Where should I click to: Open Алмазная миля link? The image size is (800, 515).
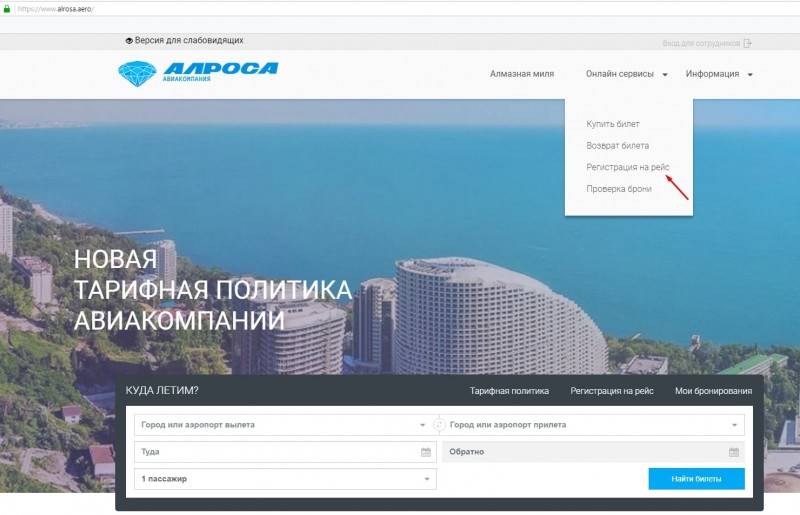click(522, 74)
